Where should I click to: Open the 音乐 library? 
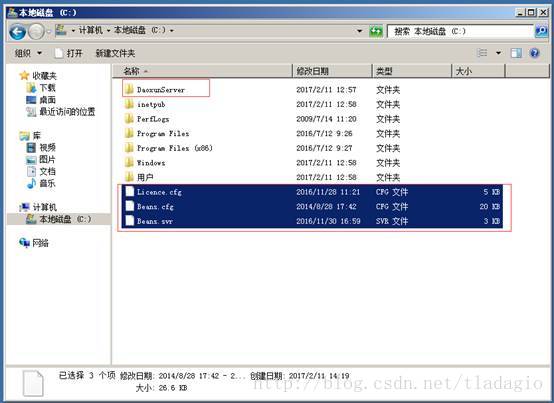[41, 184]
